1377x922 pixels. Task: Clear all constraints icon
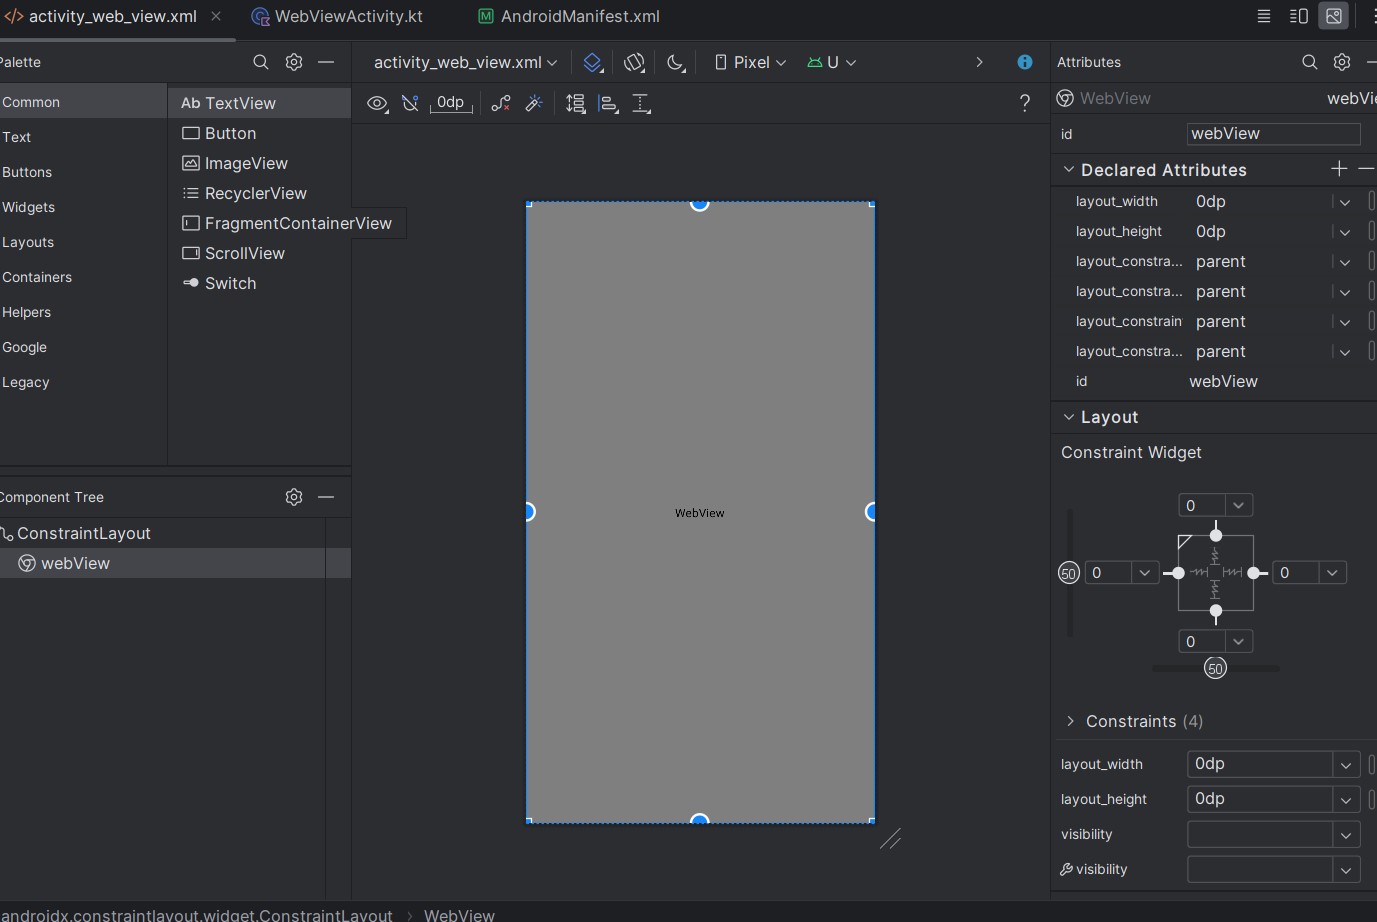point(501,103)
